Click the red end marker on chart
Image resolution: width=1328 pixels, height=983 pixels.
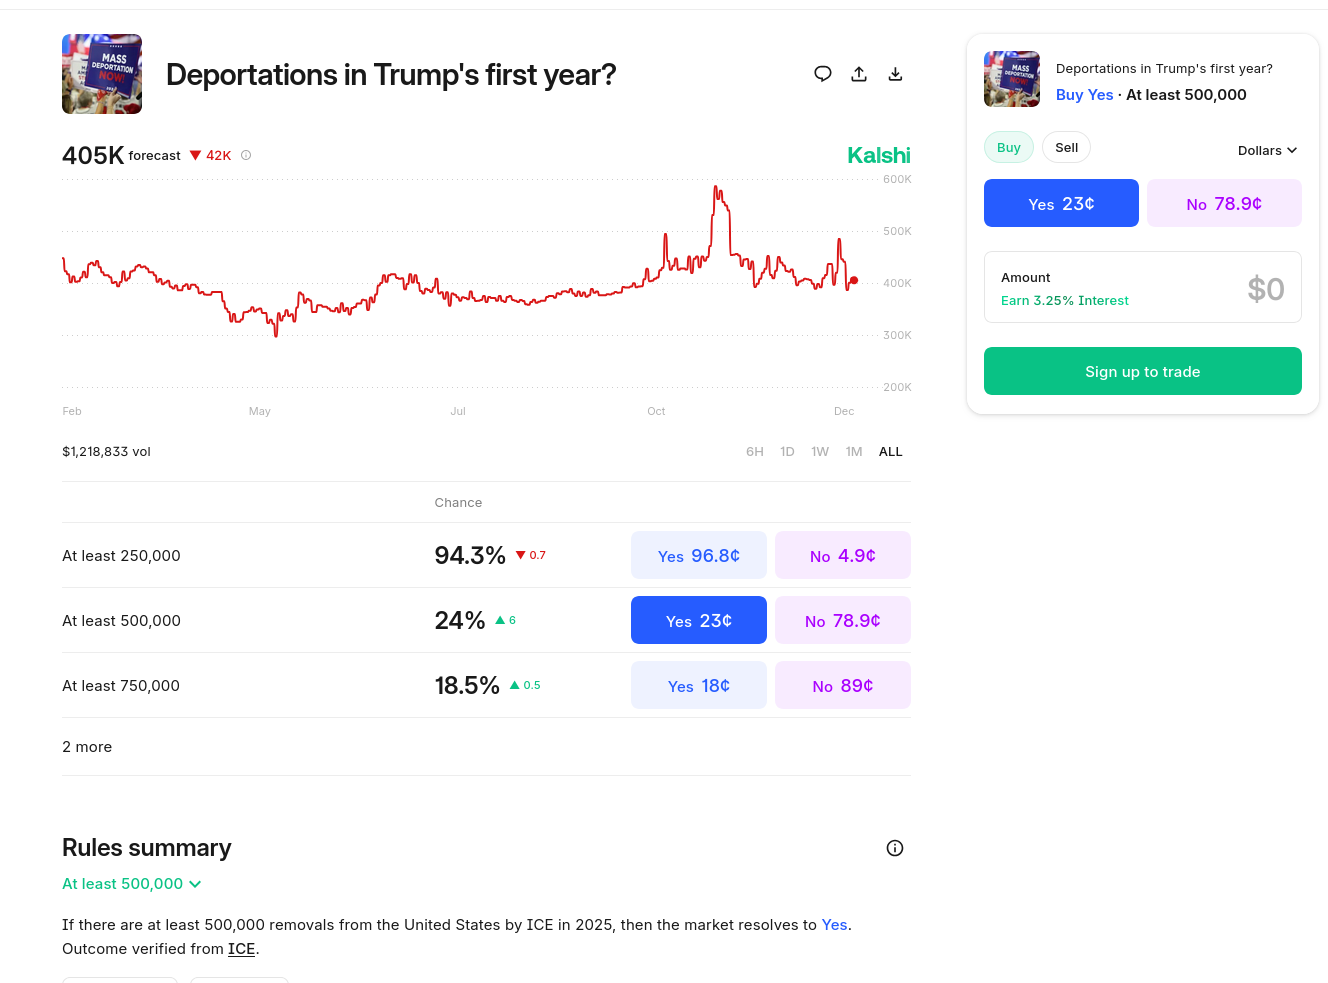tap(854, 280)
